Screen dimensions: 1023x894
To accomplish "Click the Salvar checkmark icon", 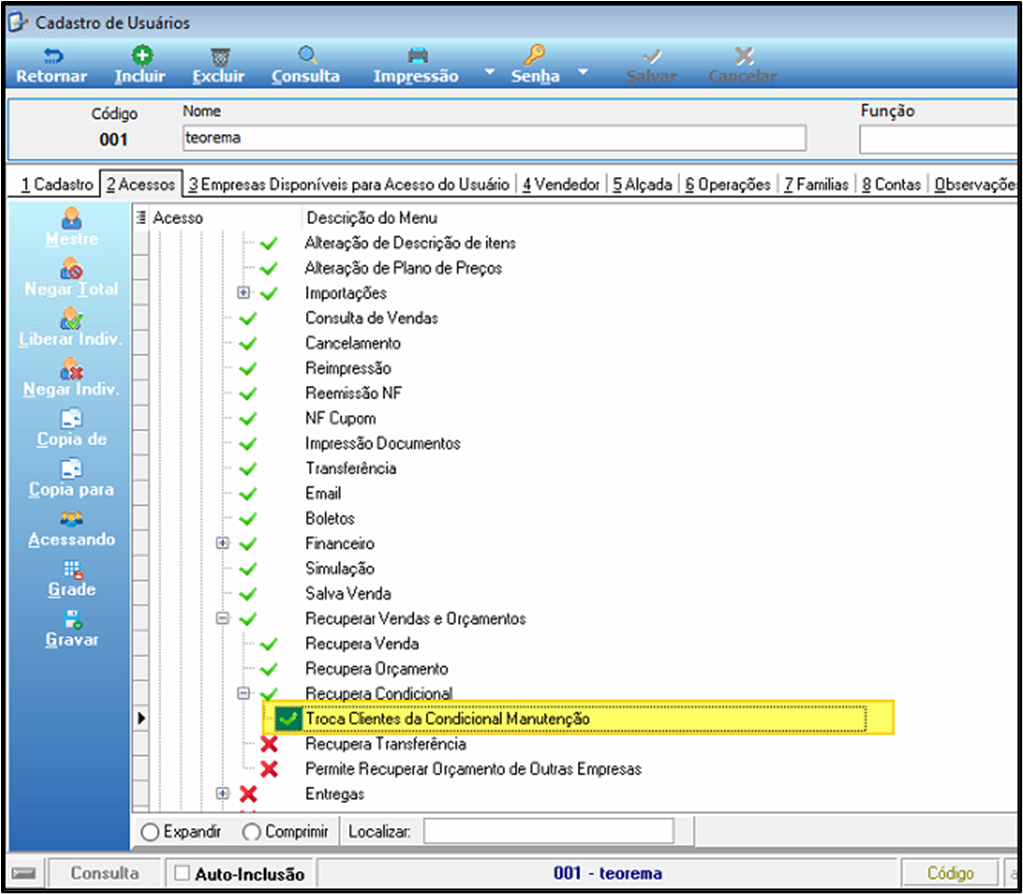I will [x=652, y=56].
